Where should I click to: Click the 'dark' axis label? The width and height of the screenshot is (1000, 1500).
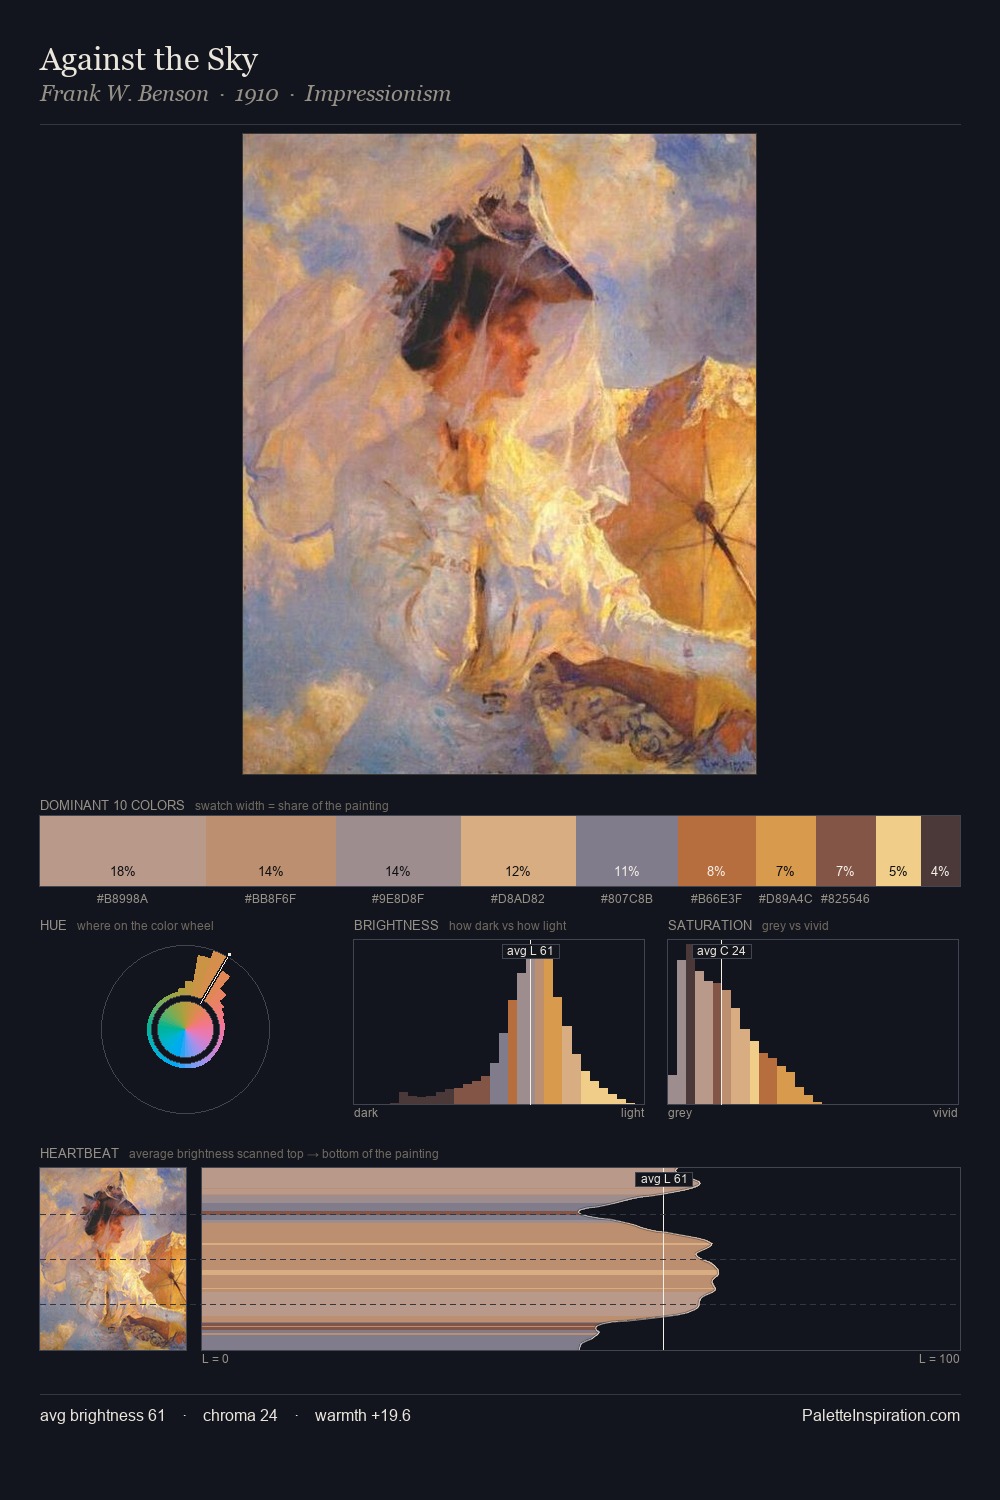click(x=366, y=1113)
